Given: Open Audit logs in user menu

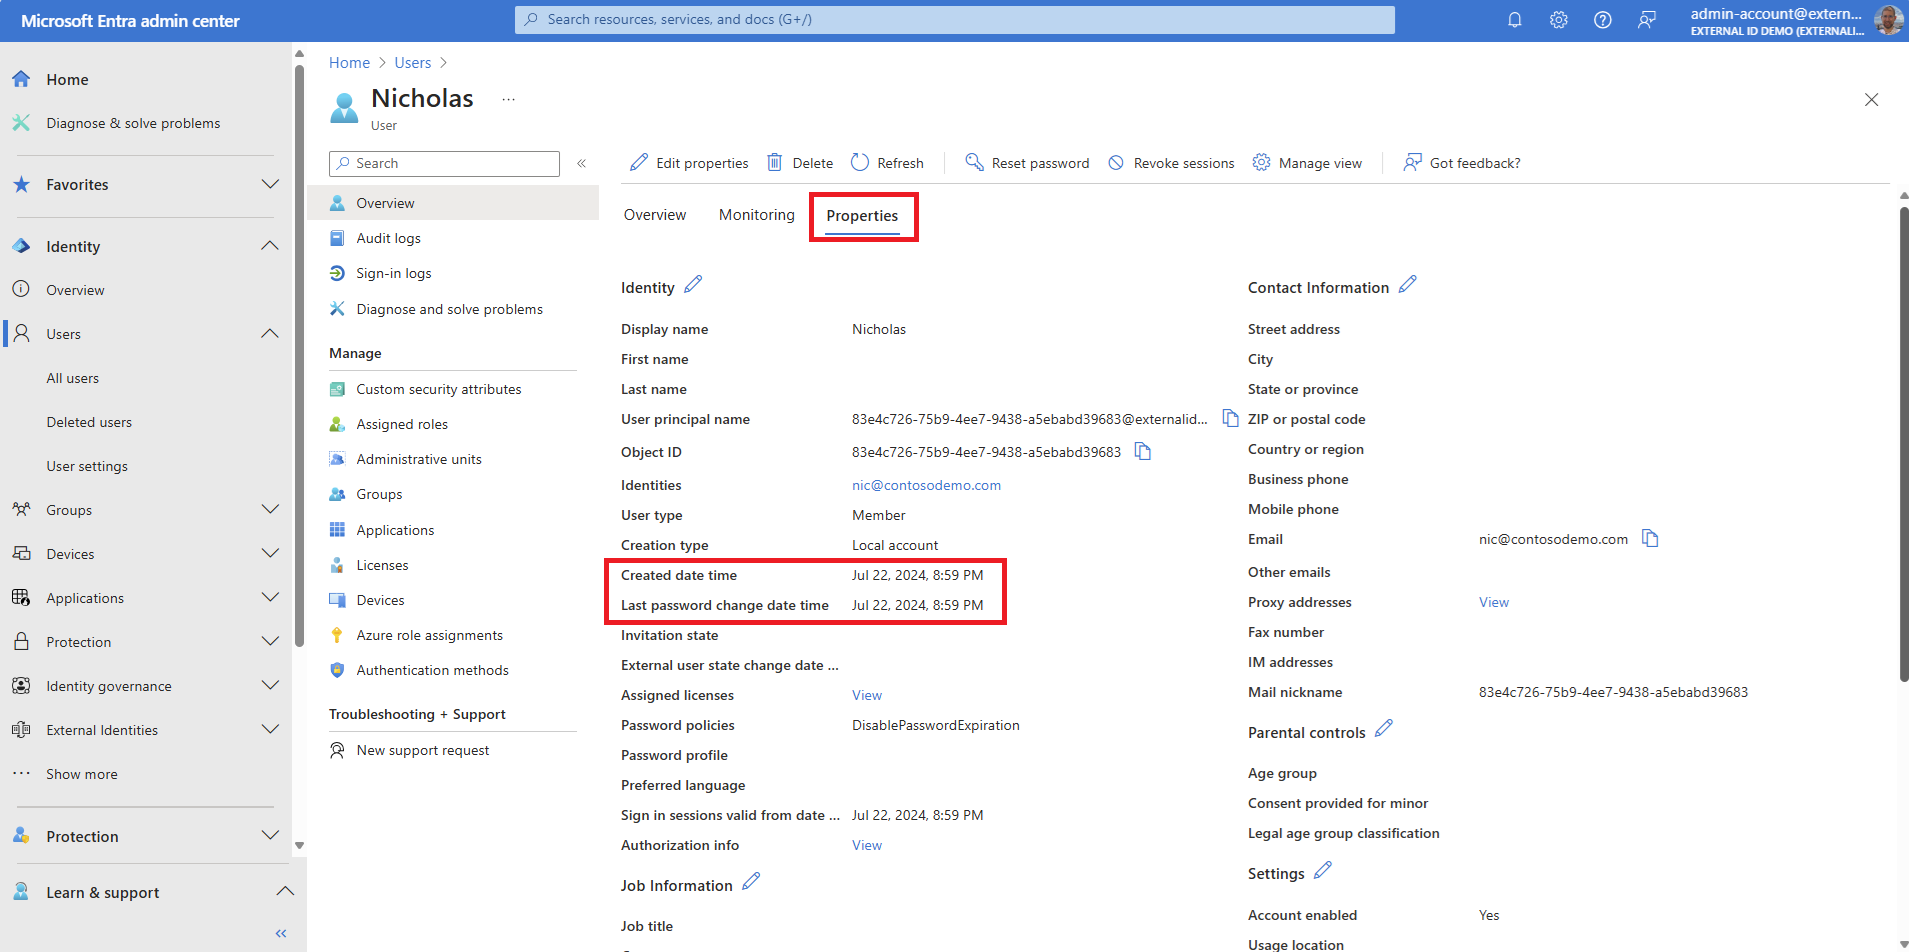Looking at the screenshot, I should [x=388, y=238].
